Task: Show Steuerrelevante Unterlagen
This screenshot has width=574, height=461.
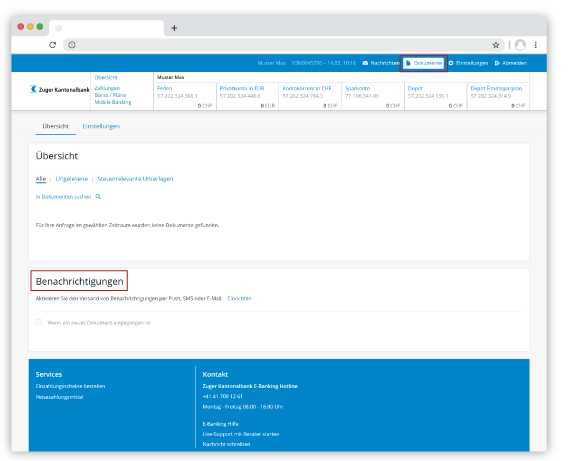Action: click(x=135, y=179)
